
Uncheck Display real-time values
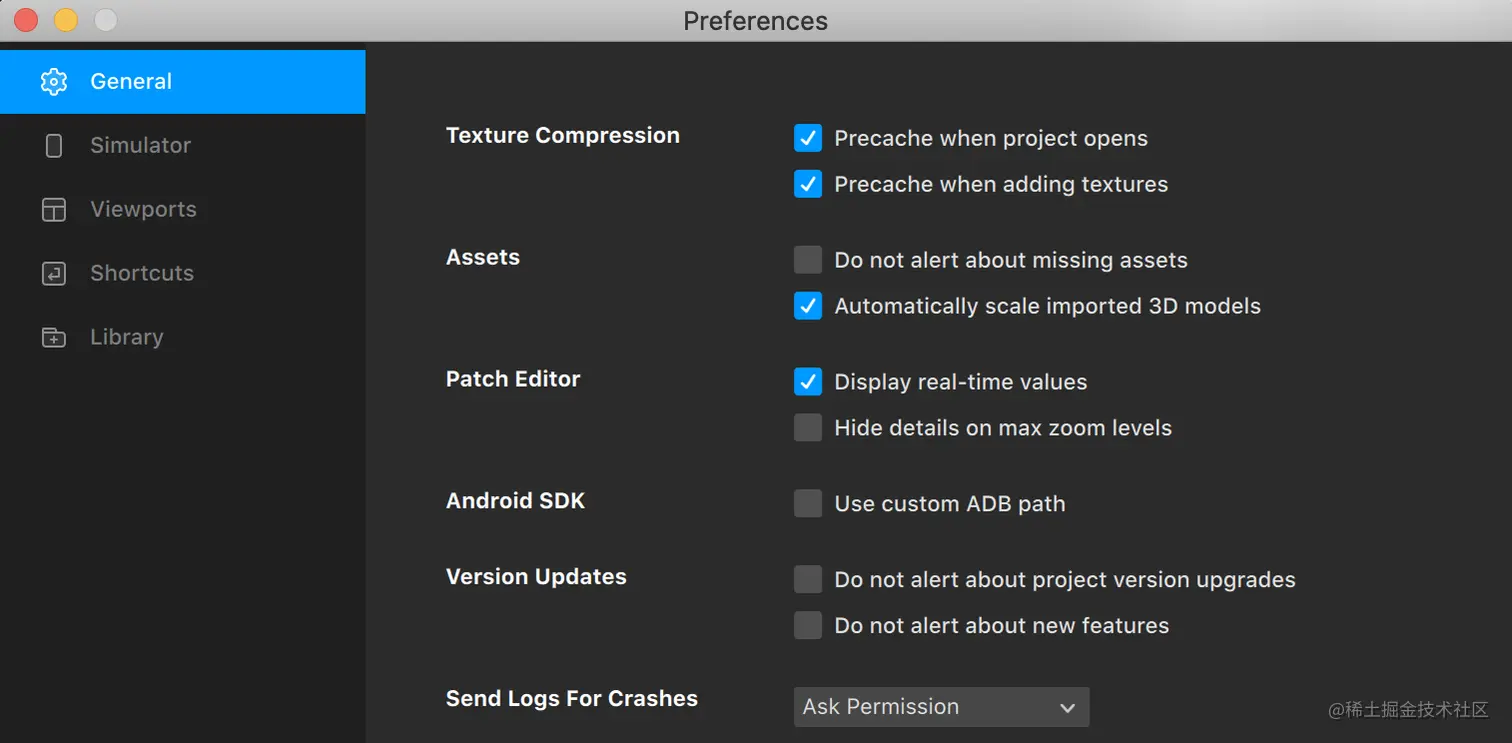click(x=808, y=382)
